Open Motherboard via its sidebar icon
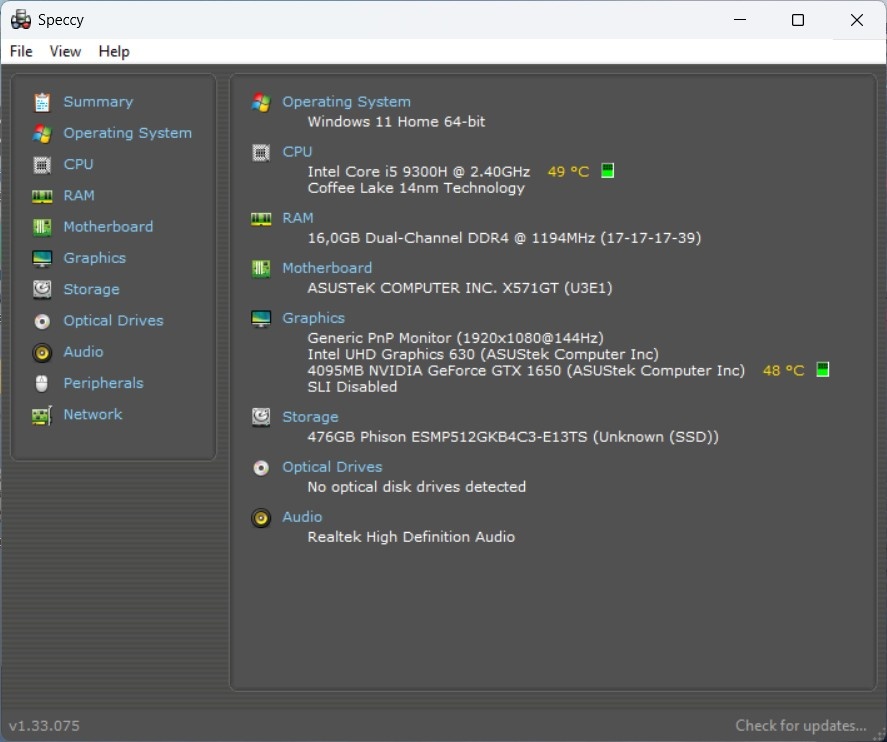 (x=42, y=227)
